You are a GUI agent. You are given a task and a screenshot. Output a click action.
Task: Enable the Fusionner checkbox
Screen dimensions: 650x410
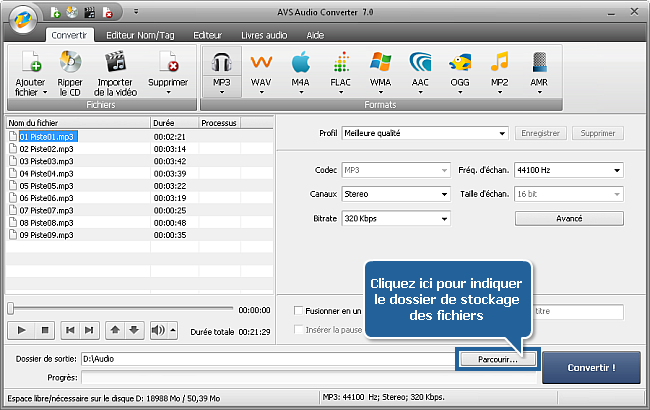click(x=298, y=311)
